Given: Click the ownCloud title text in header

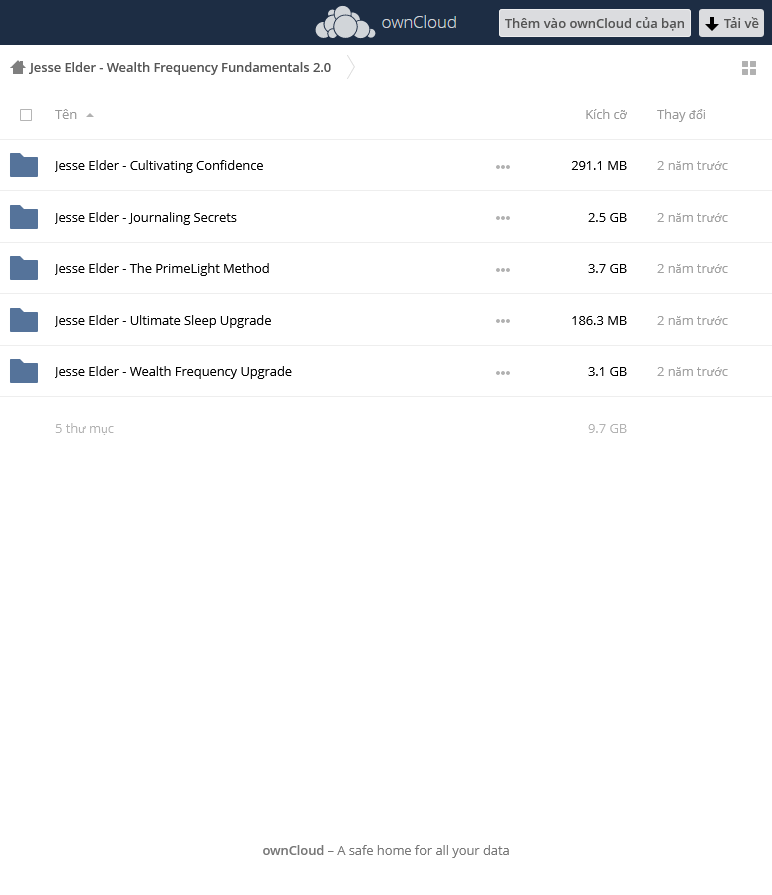Looking at the screenshot, I should (x=419, y=22).
